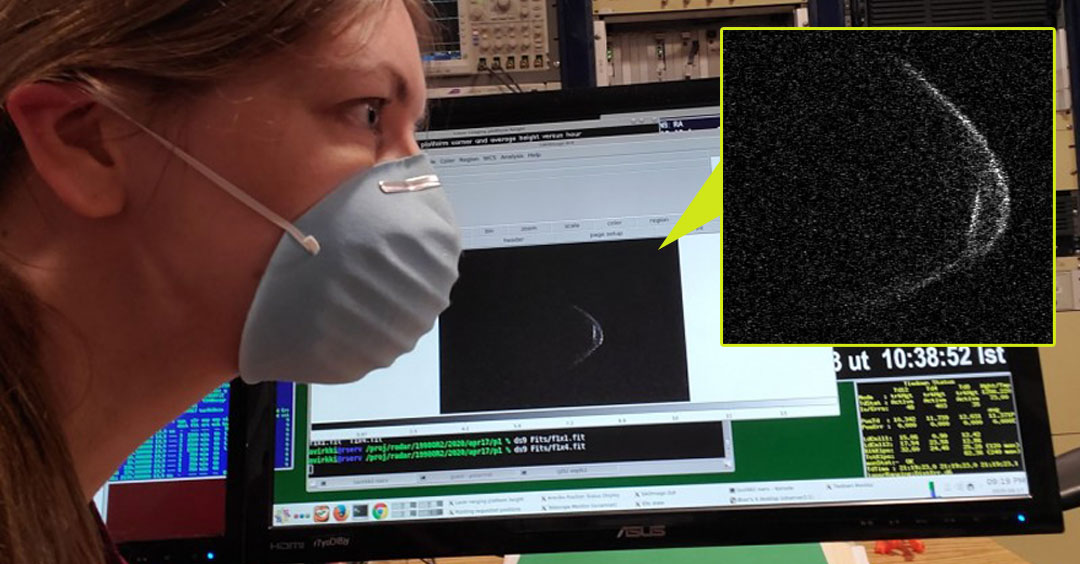
Task: Click the color button in DS9 button bar
Action: coord(614,223)
